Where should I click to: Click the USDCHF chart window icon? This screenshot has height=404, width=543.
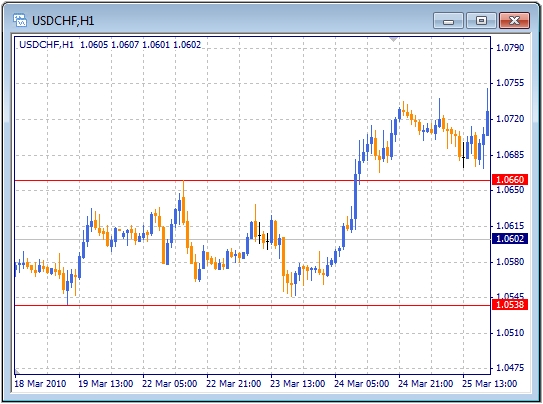point(20,20)
